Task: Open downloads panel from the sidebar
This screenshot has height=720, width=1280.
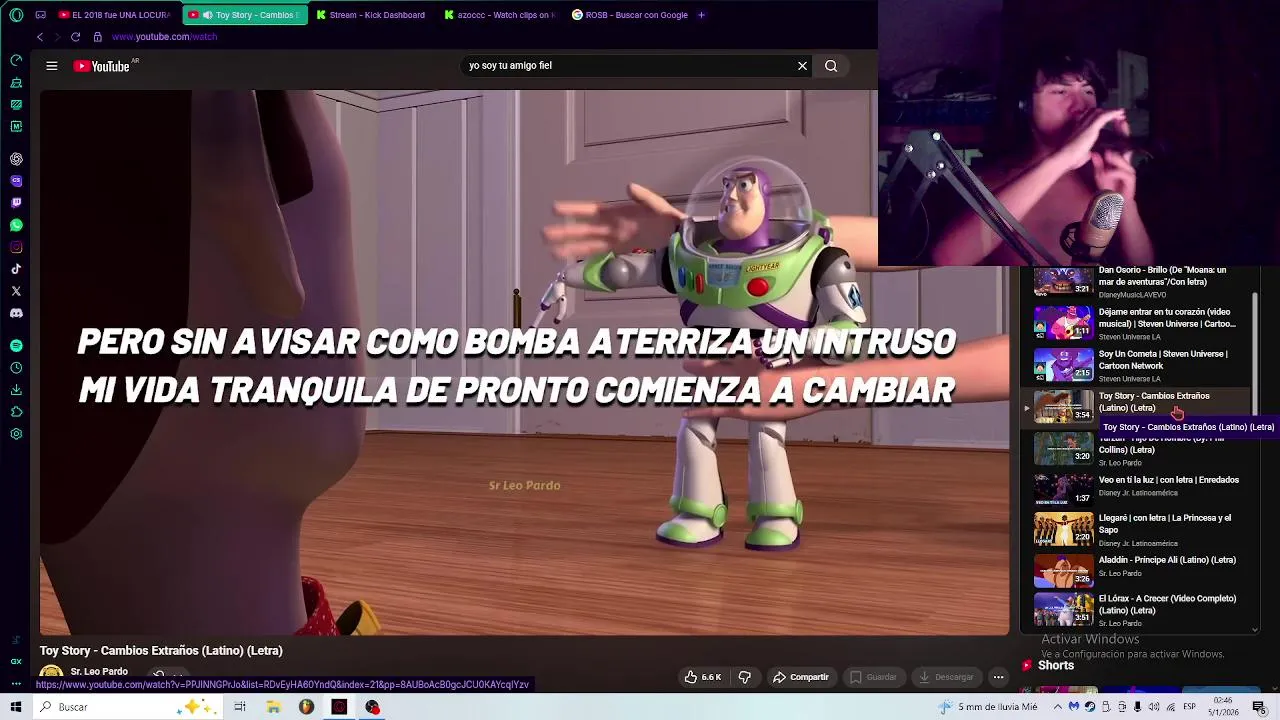Action: click(x=16, y=390)
